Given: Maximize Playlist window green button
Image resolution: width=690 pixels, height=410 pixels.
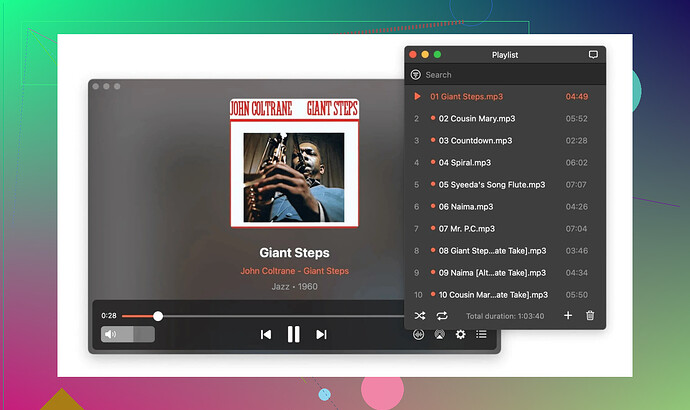Looking at the screenshot, I should (437, 55).
